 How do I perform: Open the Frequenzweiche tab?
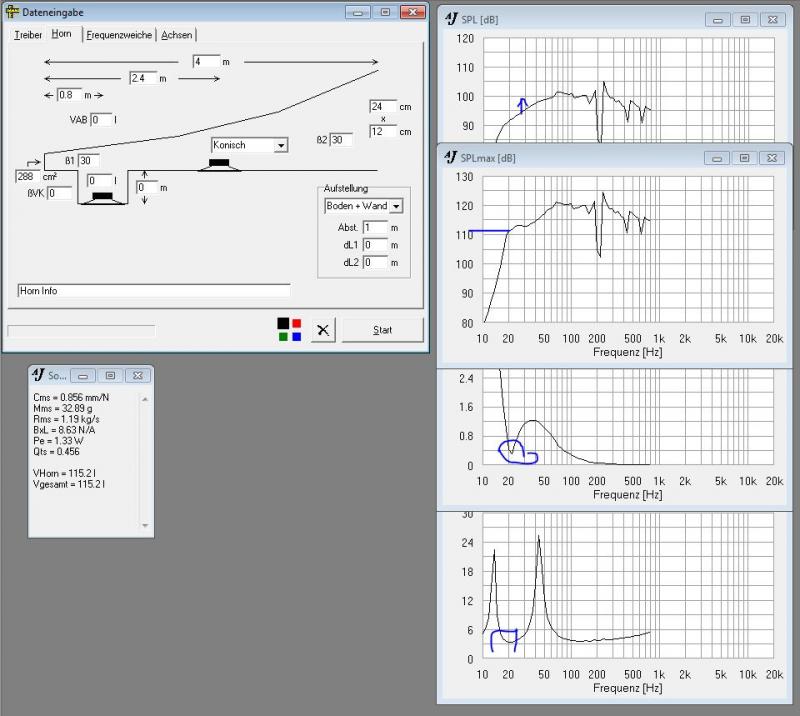tap(119, 34)
